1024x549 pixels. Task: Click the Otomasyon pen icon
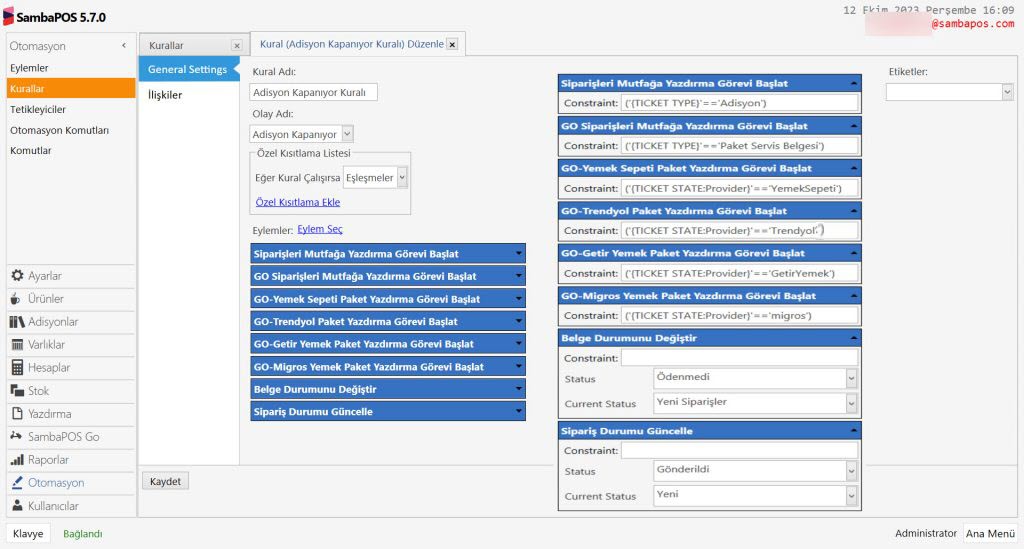click(17, 482)
